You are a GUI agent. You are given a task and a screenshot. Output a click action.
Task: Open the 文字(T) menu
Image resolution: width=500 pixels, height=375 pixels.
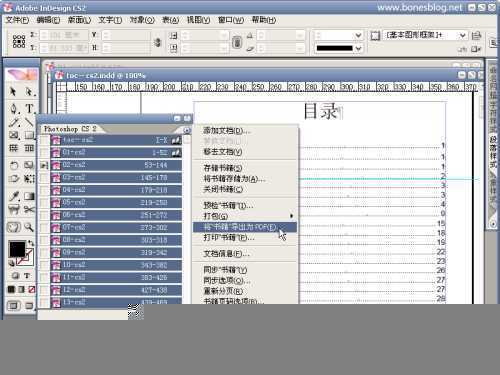tap(110, 20)
